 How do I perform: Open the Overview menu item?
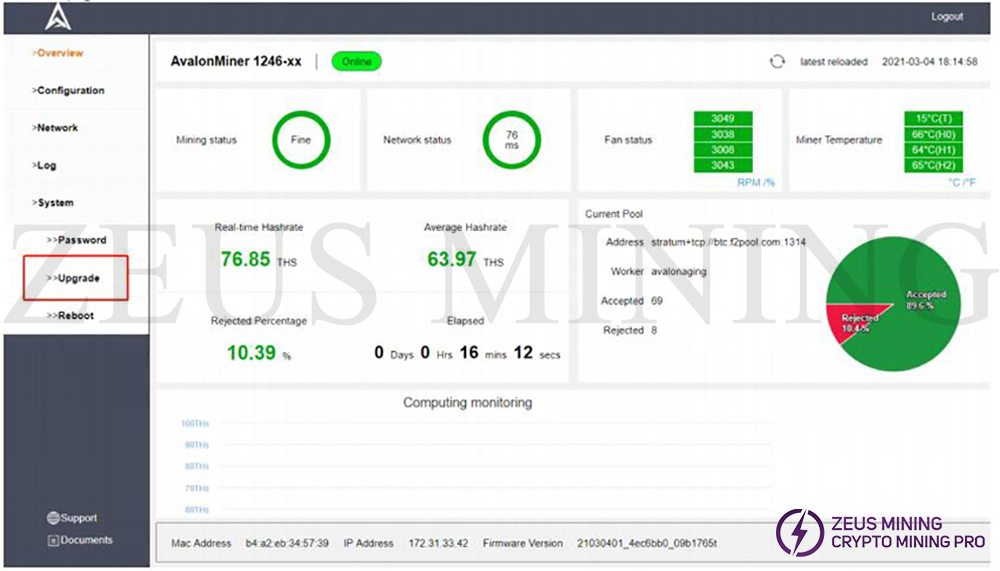tap(58, 53)
